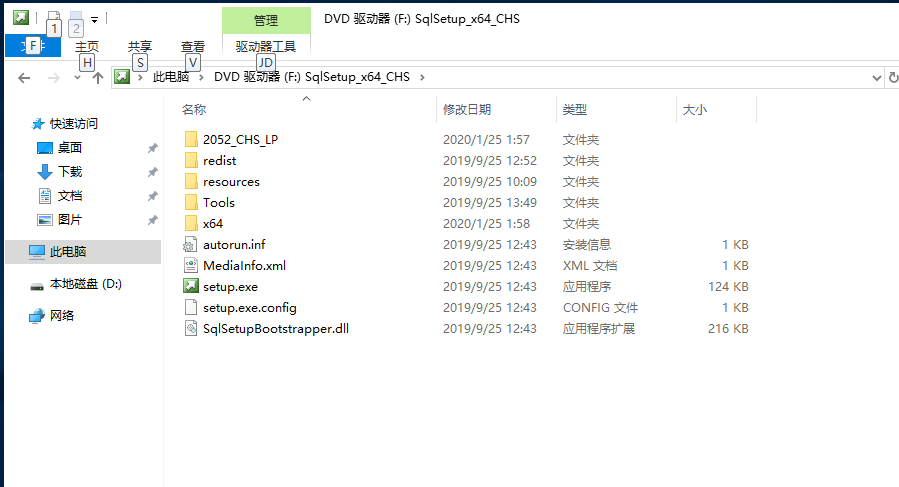
Task: Select 下载 in navigation pane
Action: (x=70, y=172)
